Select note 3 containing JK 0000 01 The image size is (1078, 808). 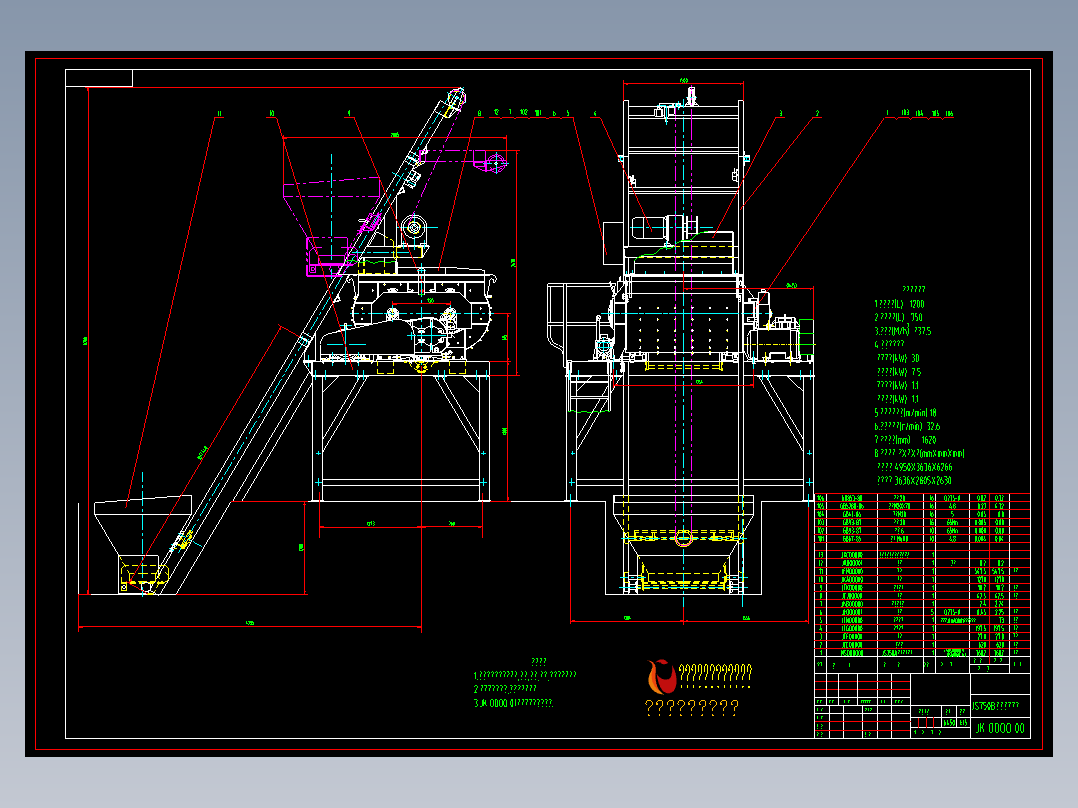coord(513,703)
